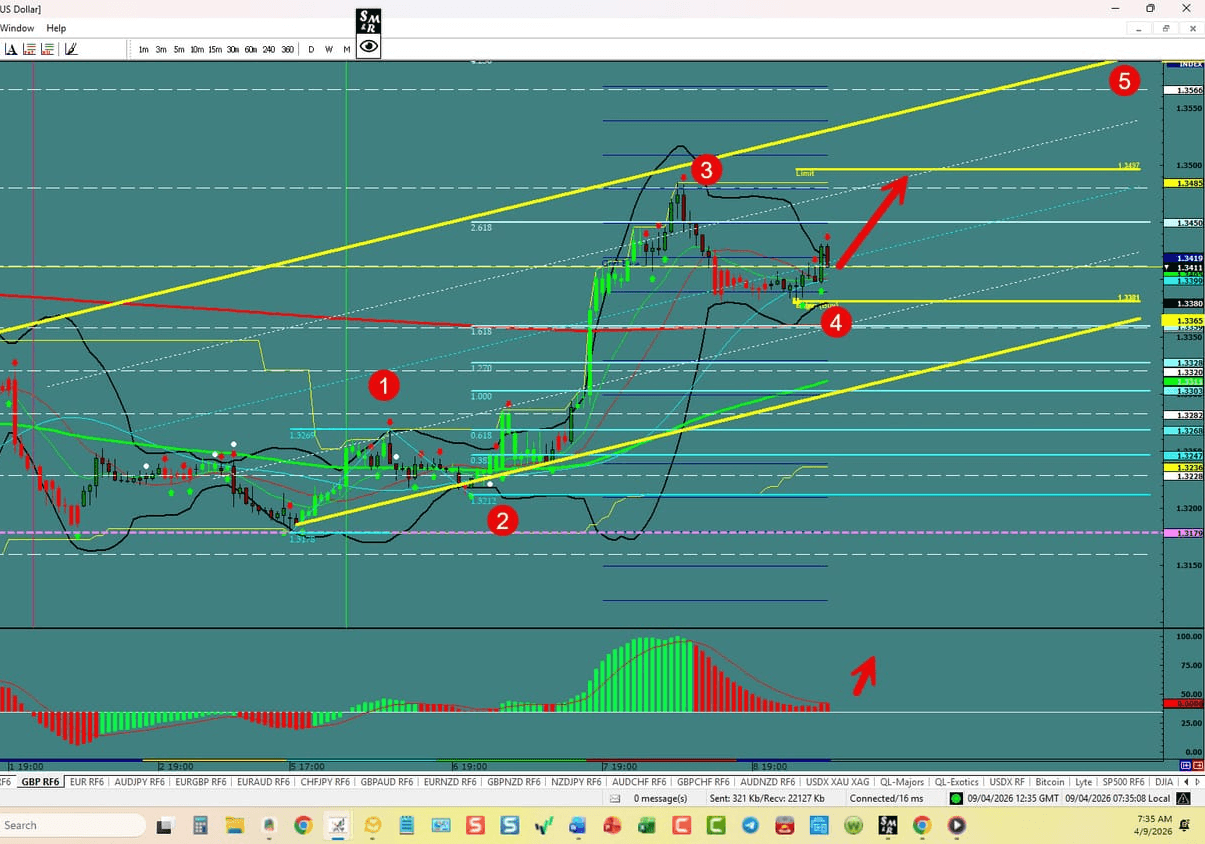Launch the SMR app from the taskbar
Viewport: 1205px width, 844px height.
[x=887, y=825]
